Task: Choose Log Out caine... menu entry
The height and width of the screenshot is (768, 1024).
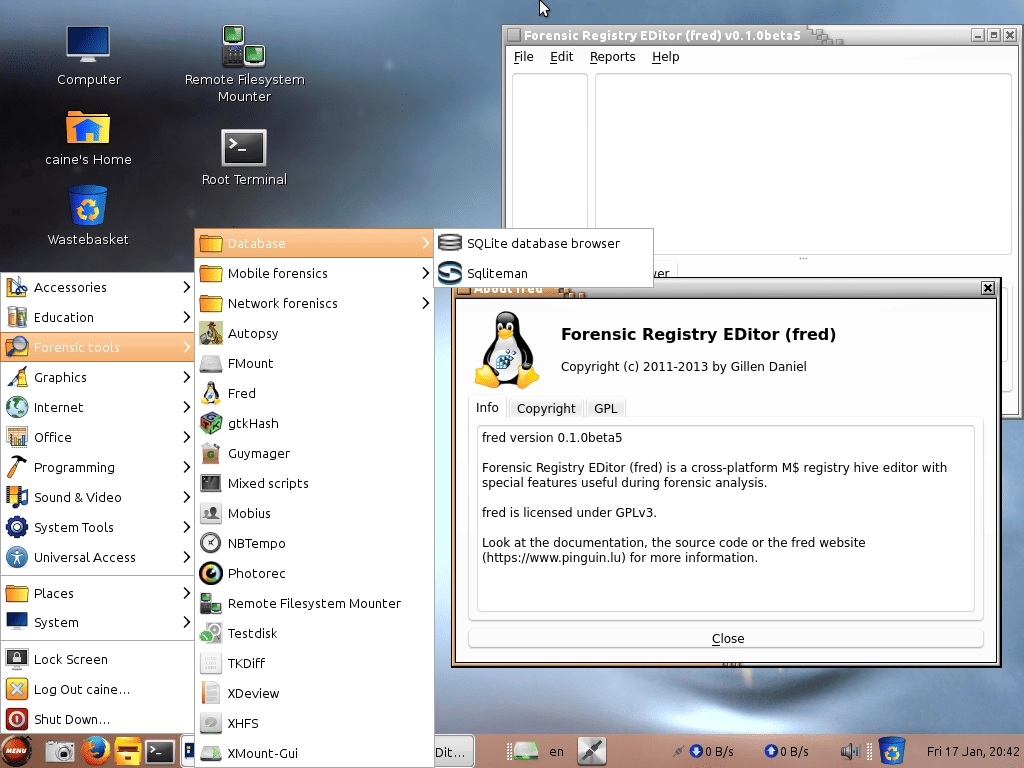Action: pyautogui.click(x=98, y=690)
